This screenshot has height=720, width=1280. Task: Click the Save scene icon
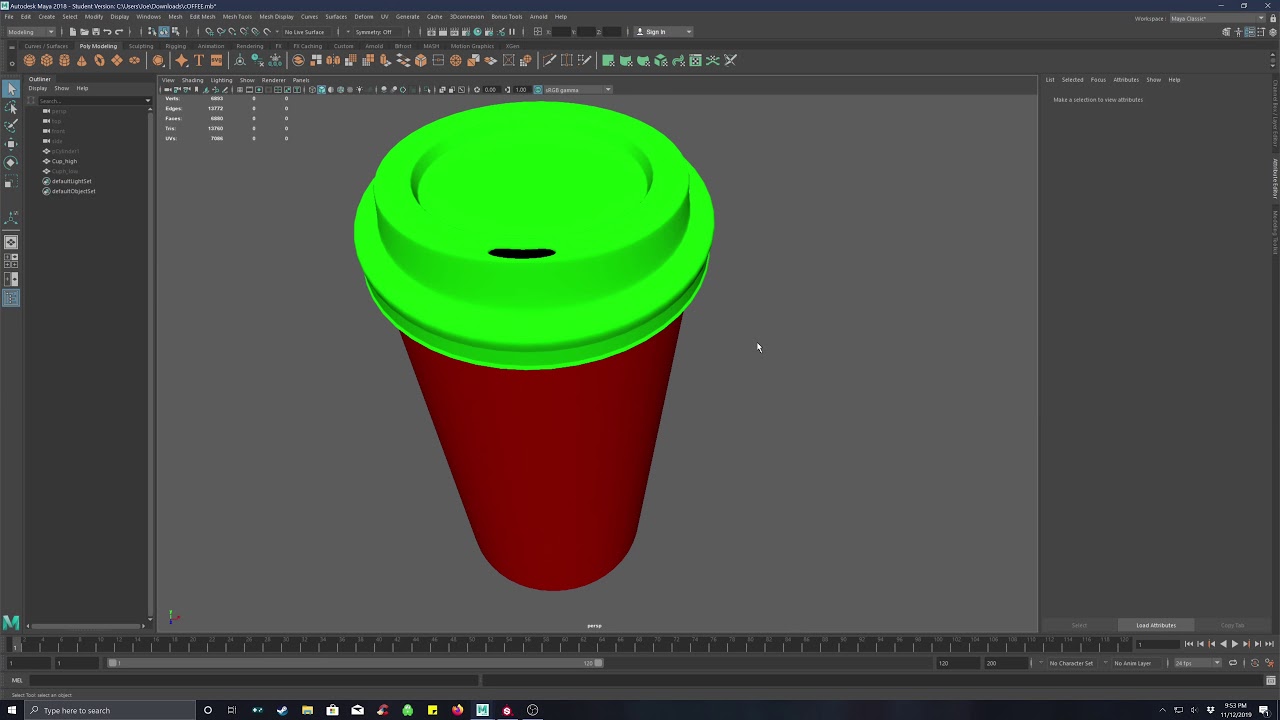coord(96,31)
